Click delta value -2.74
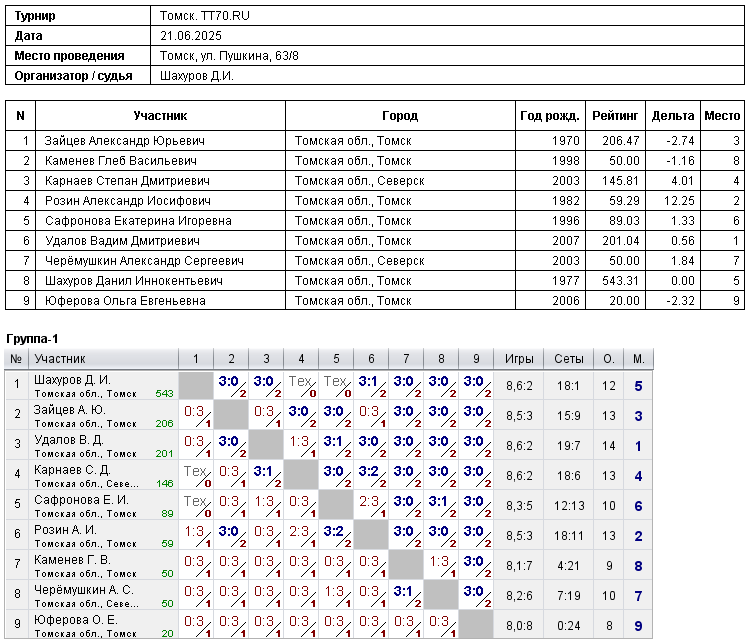The width and height of the screenshot is (750, 644). pos(680,141)
